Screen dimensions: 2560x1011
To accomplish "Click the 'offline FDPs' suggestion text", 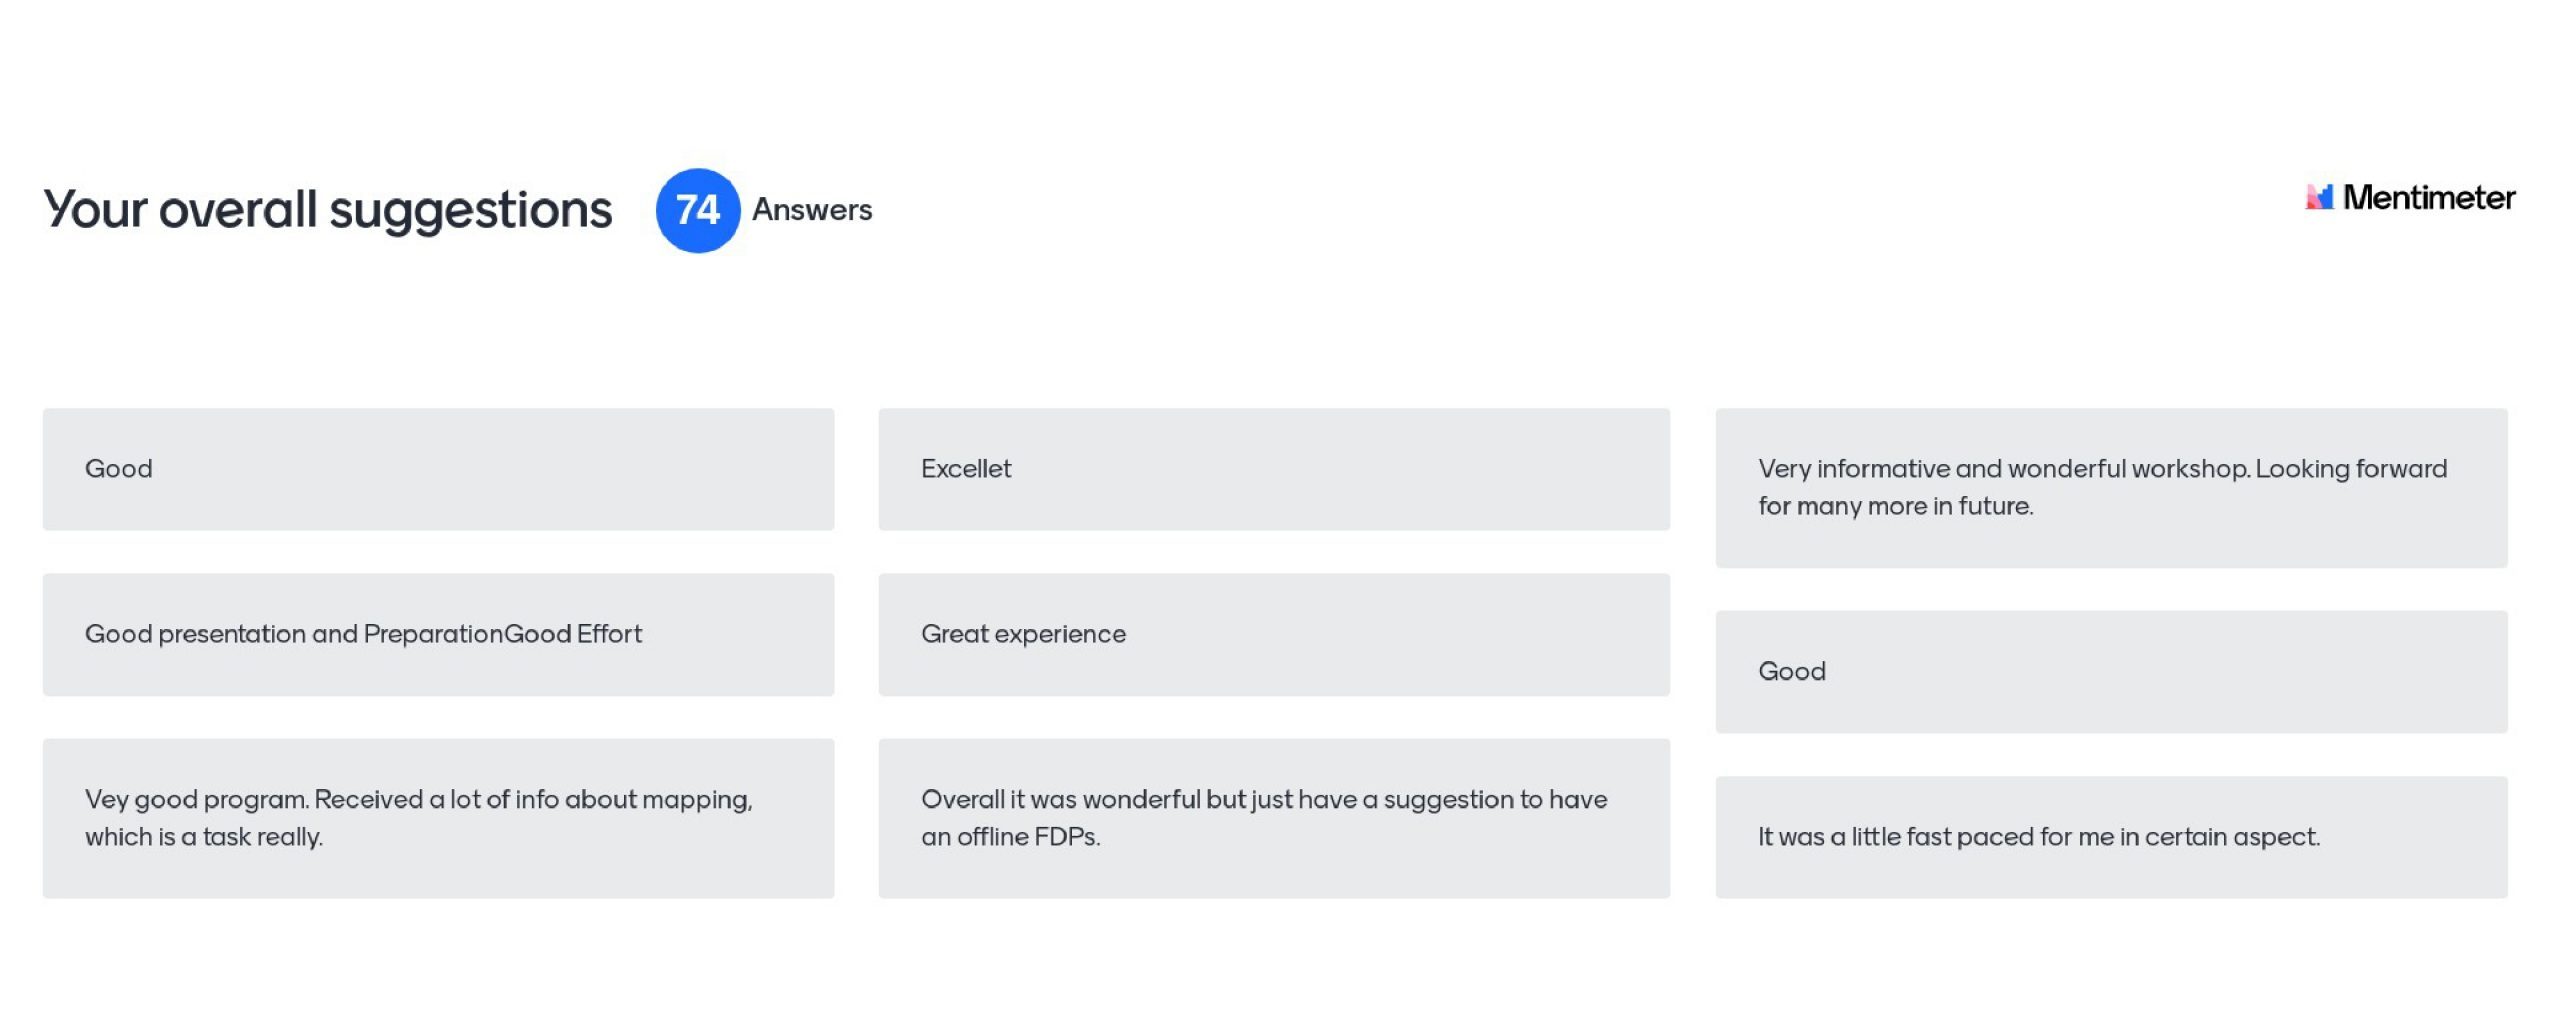I will tap(1028, 837).
